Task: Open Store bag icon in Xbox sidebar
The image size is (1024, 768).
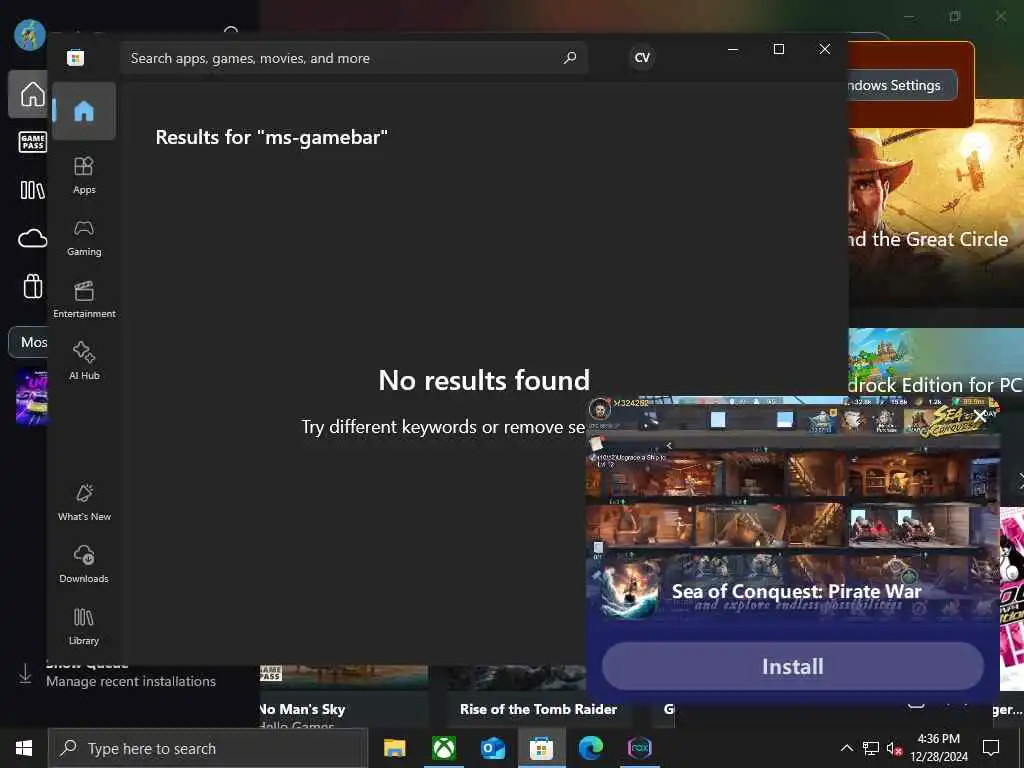Action: [x=33, y=286]
